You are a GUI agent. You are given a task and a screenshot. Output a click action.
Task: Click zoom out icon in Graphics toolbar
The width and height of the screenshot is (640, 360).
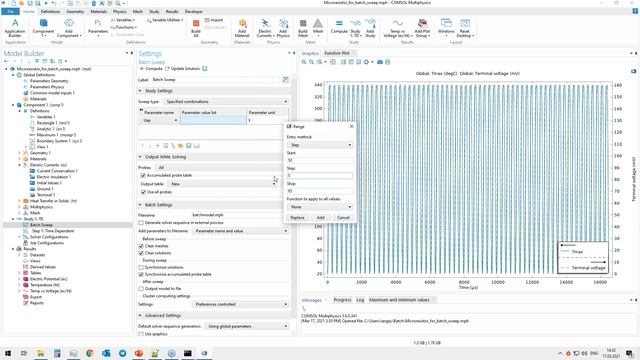coord(311,62)
